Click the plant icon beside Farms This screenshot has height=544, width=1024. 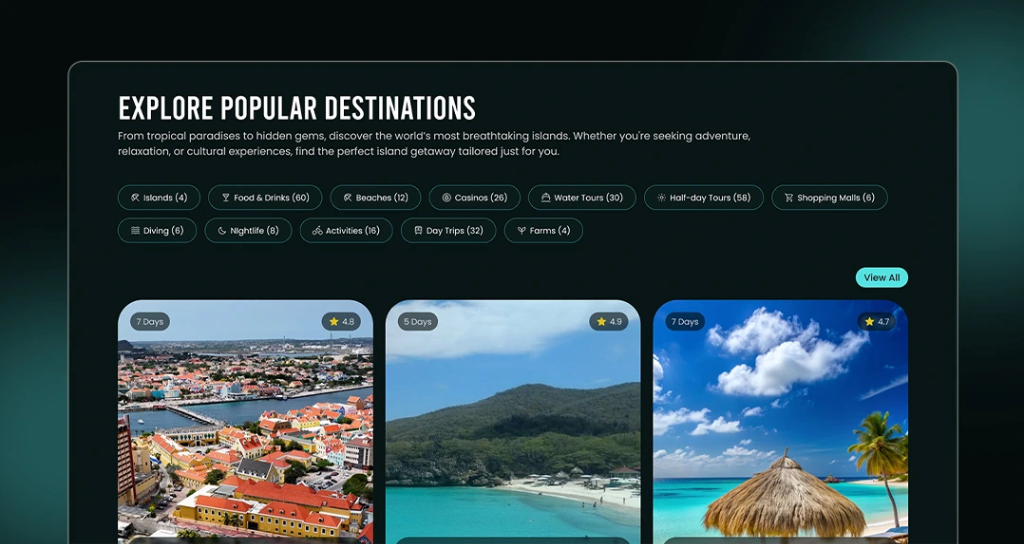point(522,231)
